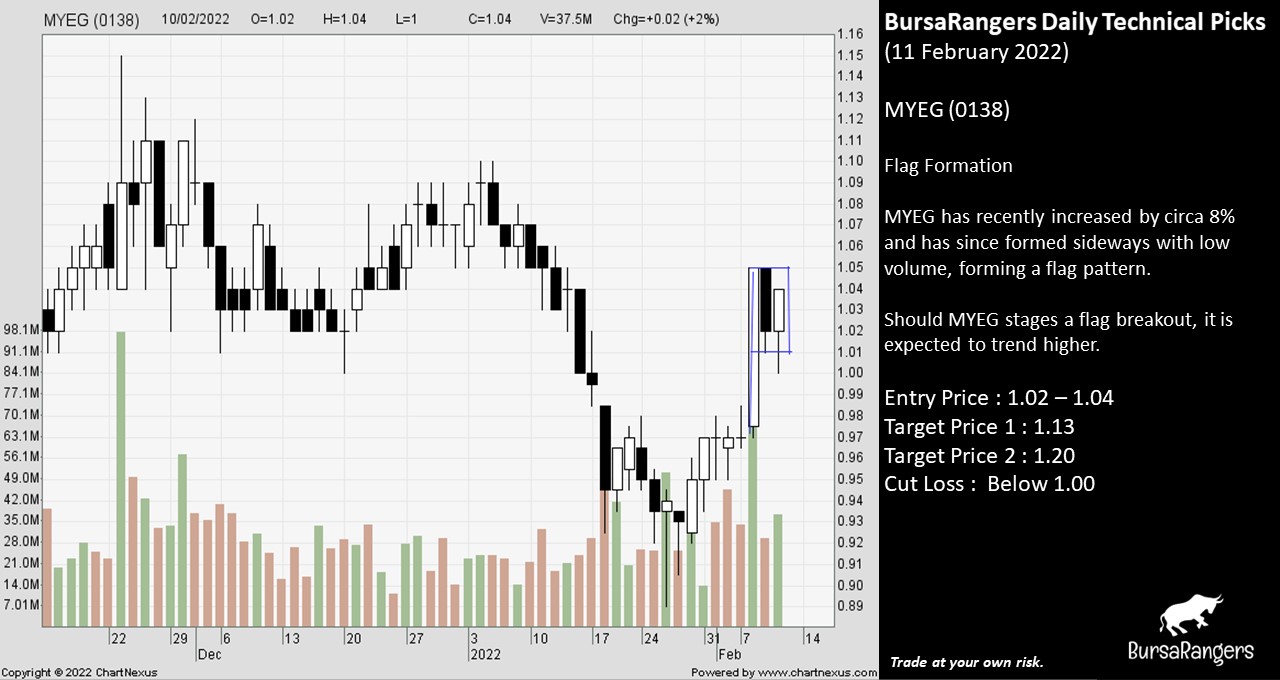1280x680 pixels.
Task: Click the 13 date axis label
Action: click(291, 638)
